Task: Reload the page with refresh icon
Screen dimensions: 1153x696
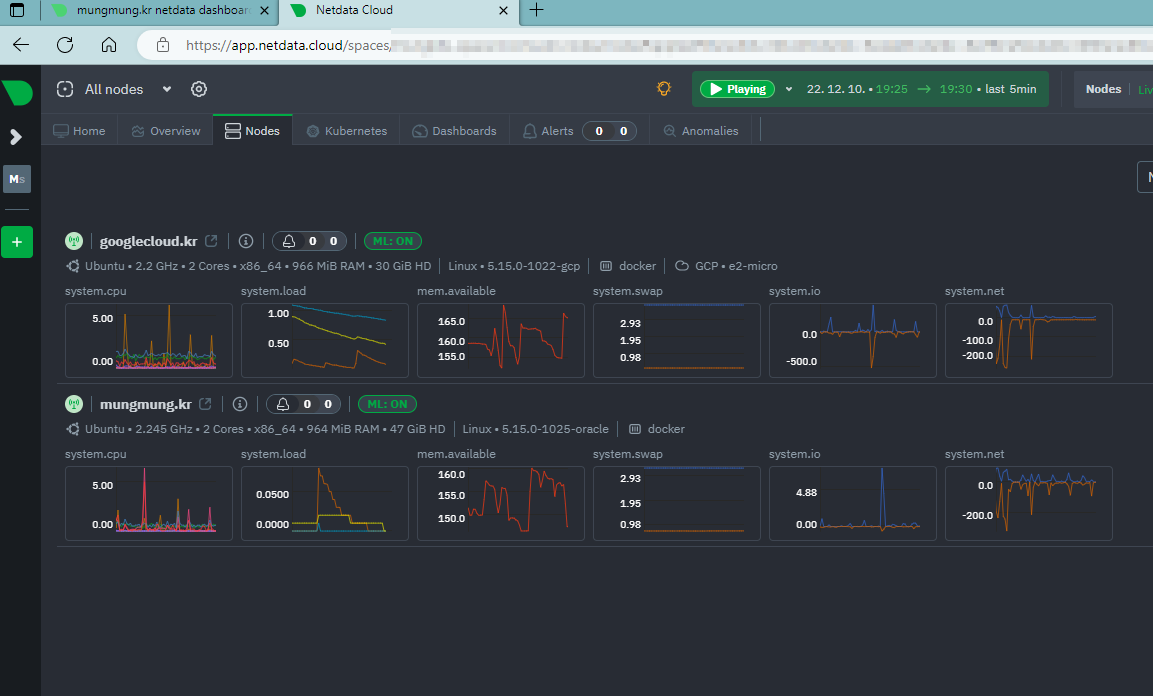Action: [x=65, y=45]
